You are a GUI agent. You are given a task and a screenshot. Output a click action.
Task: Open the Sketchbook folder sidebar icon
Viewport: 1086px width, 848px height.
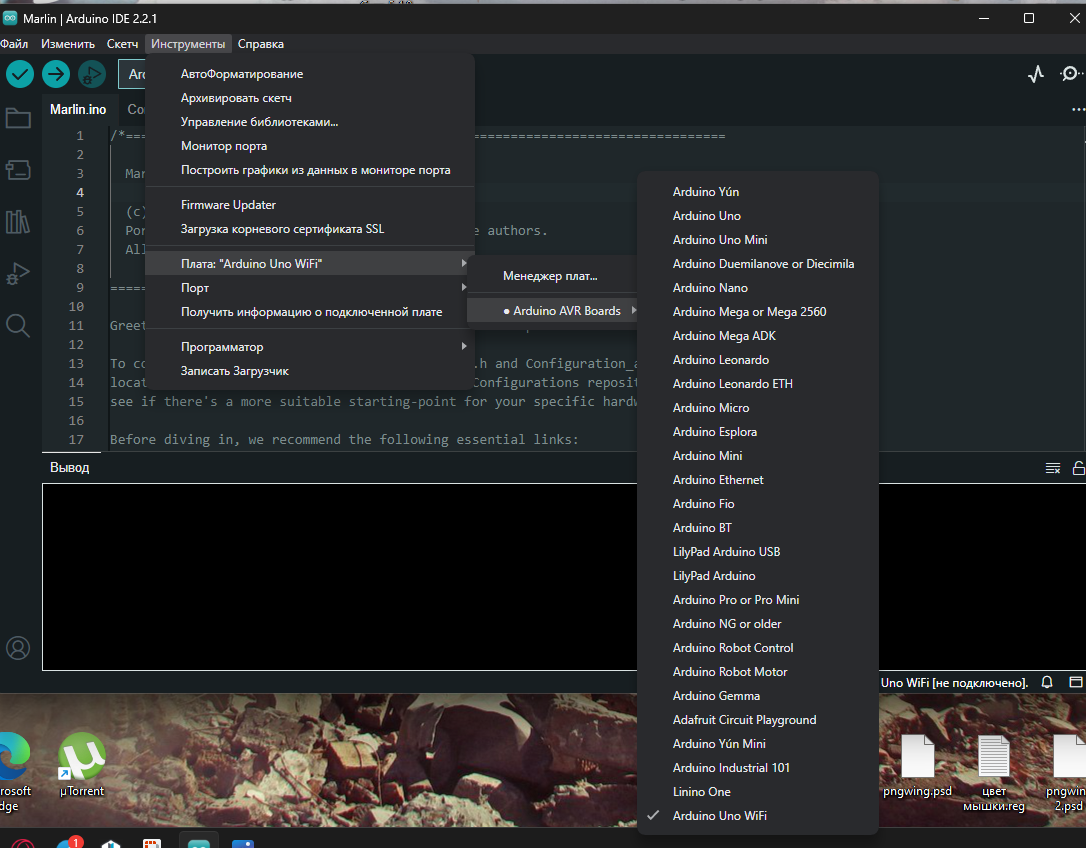(x=18, y=119)
